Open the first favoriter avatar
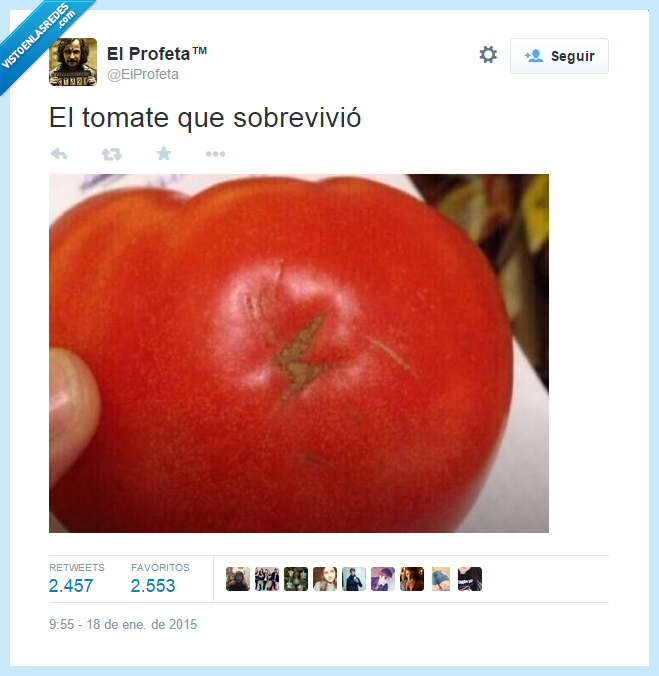This screenshot has height=676, width=659. pos(238,579)
